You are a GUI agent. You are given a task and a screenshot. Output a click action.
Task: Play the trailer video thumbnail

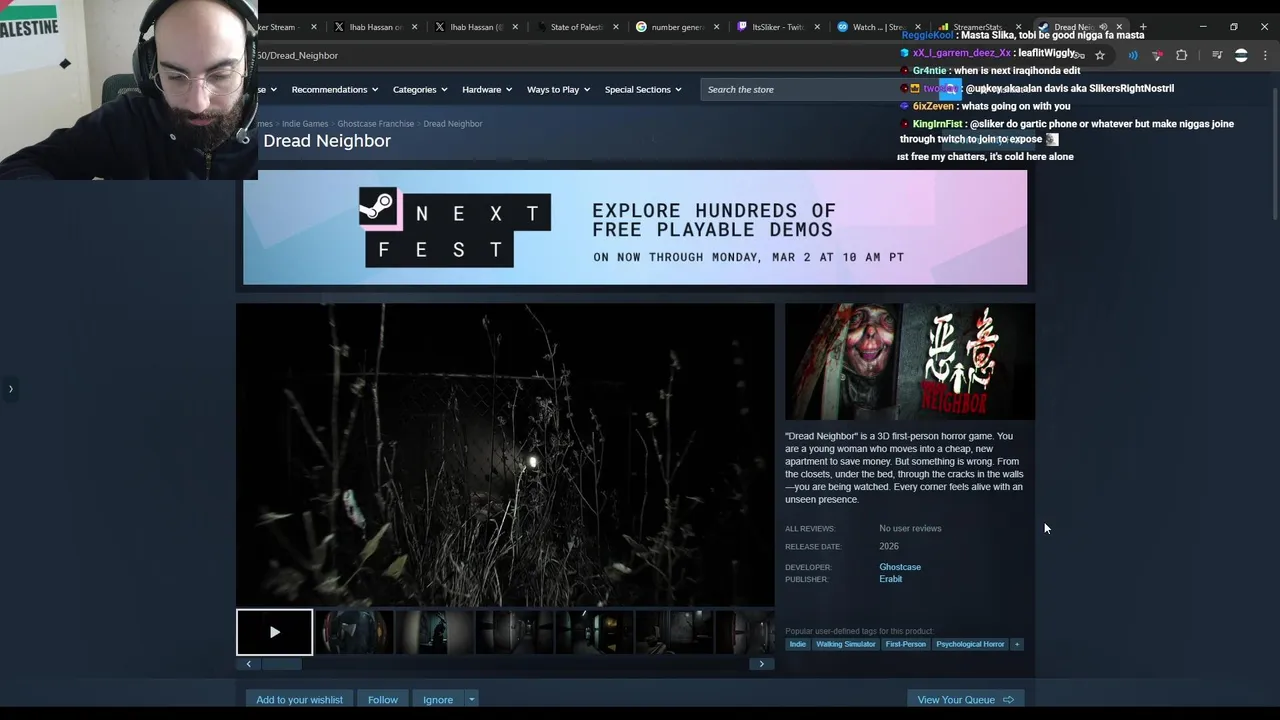pyautogui.click(x=274, y=632)
